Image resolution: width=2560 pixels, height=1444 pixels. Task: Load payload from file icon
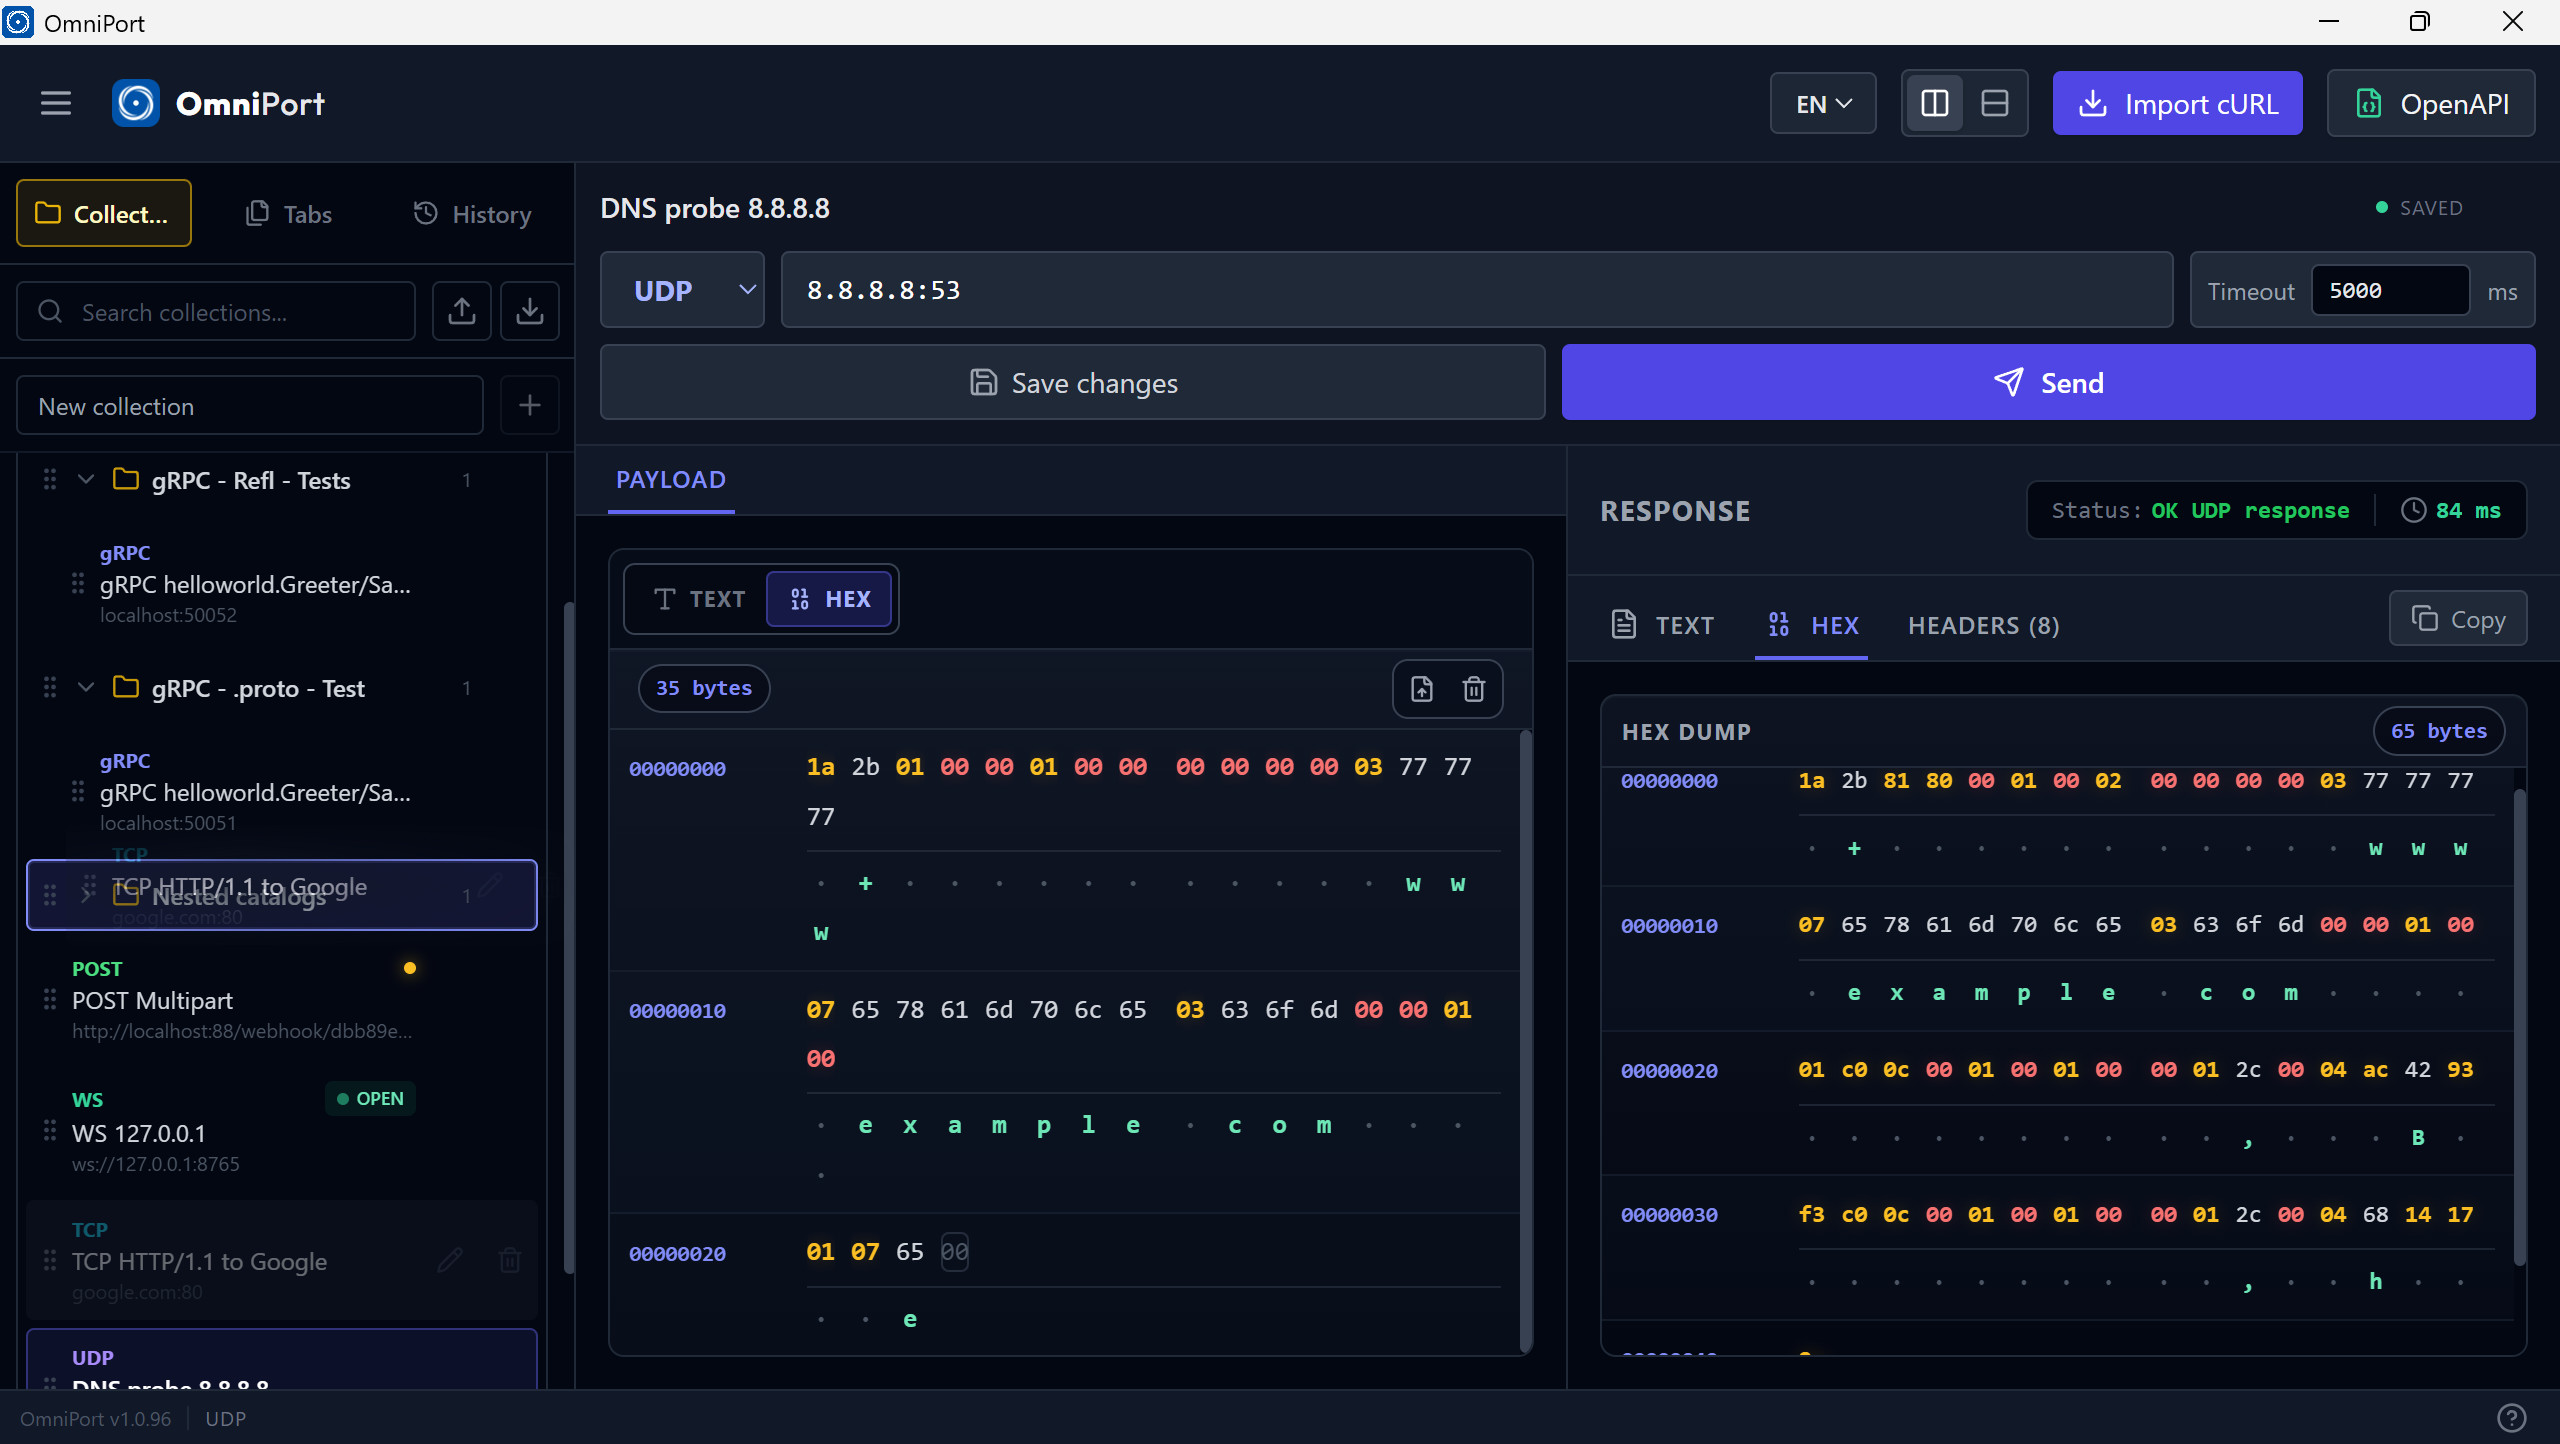pos(1421,688)
